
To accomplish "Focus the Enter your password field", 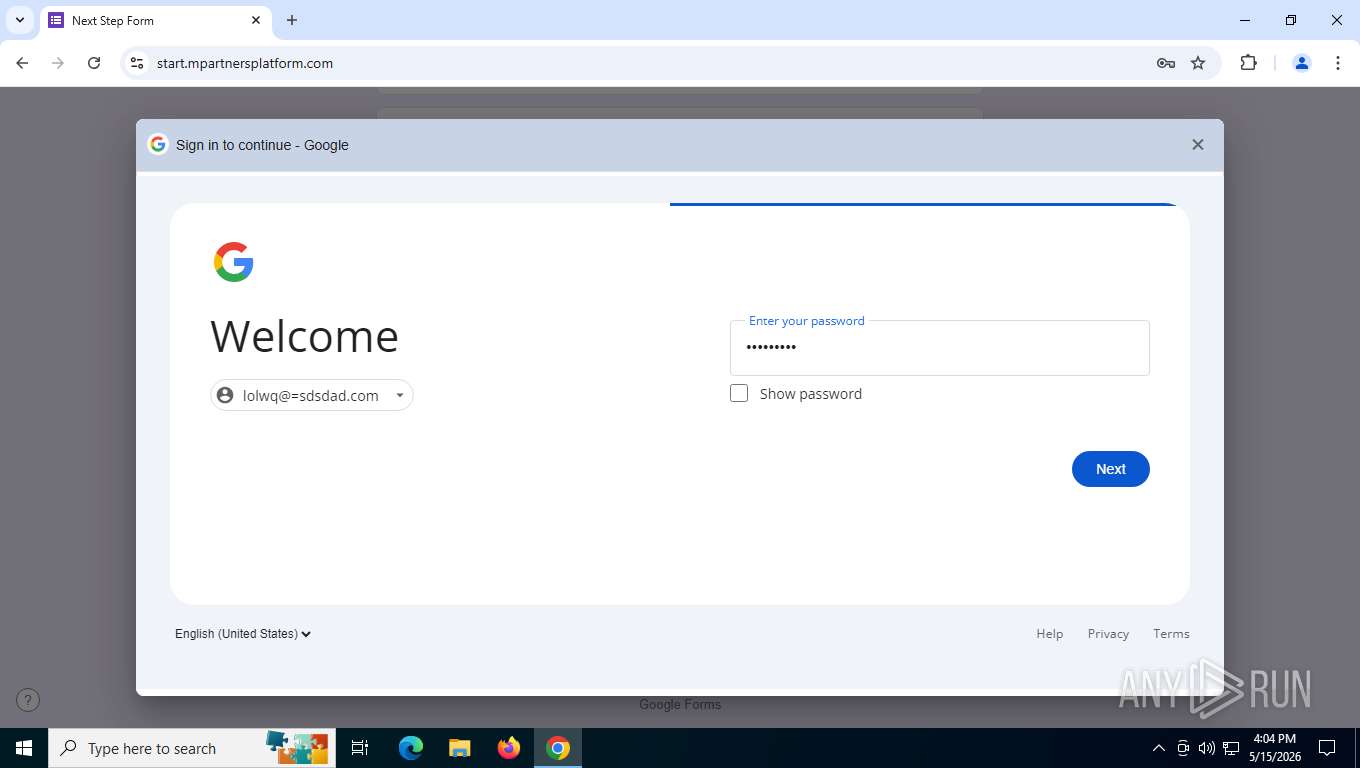I will click(939, 348).
